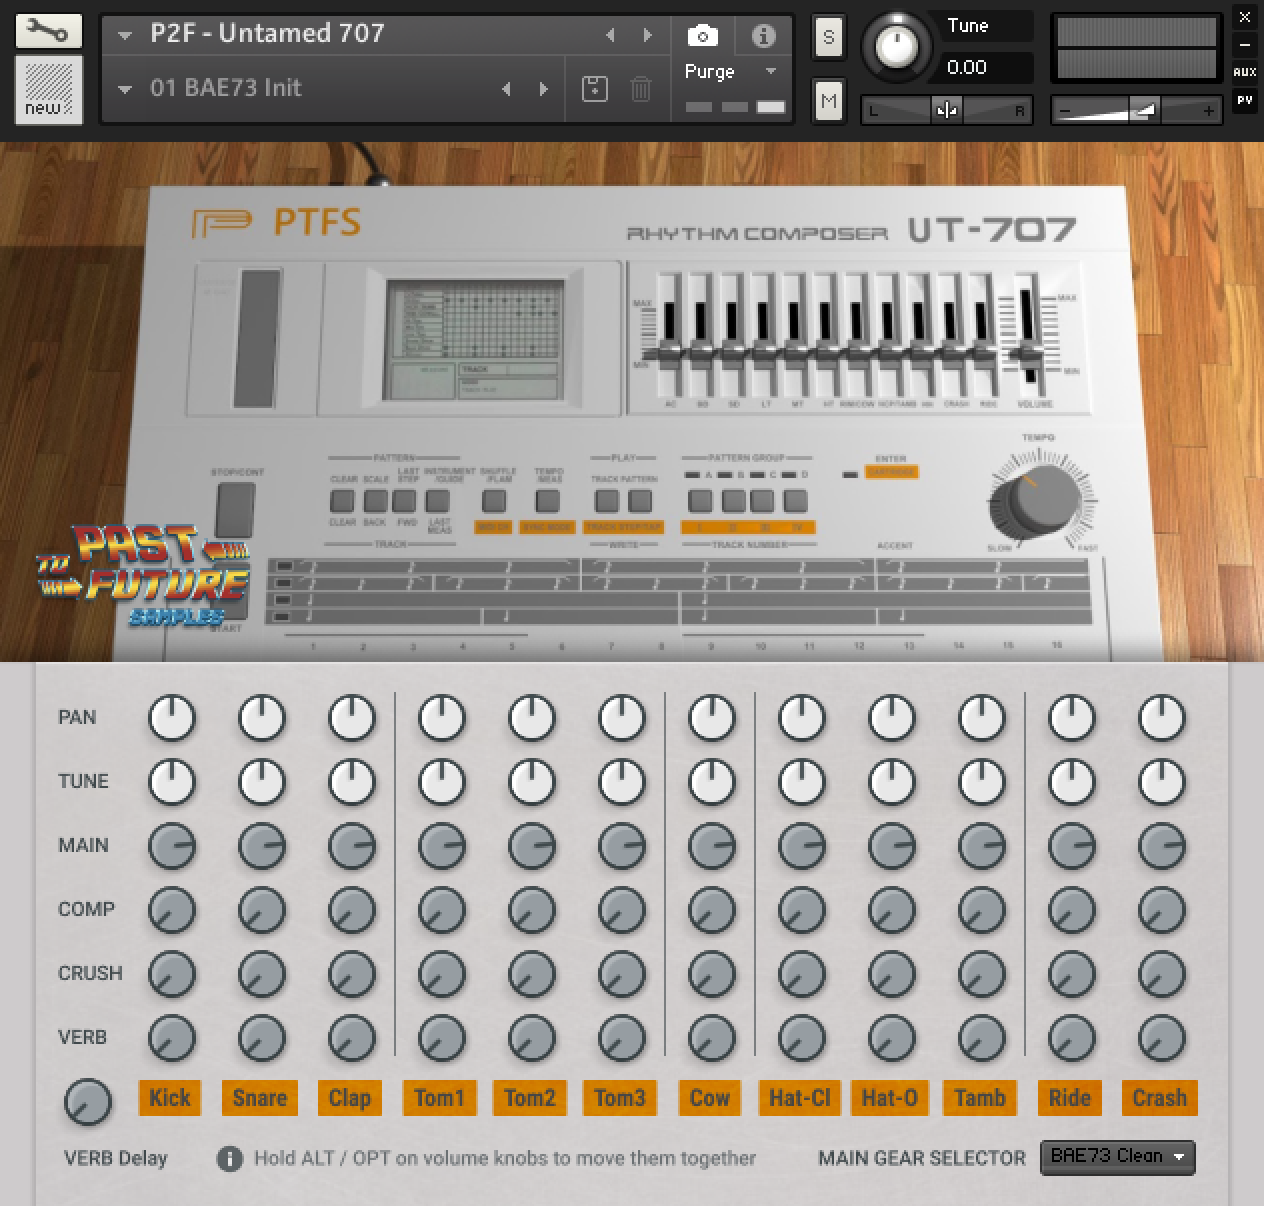The height and width of the screenshot is (1206, 1264).
Task: Select the Ride button
Action: (x=1070, y=1097)
